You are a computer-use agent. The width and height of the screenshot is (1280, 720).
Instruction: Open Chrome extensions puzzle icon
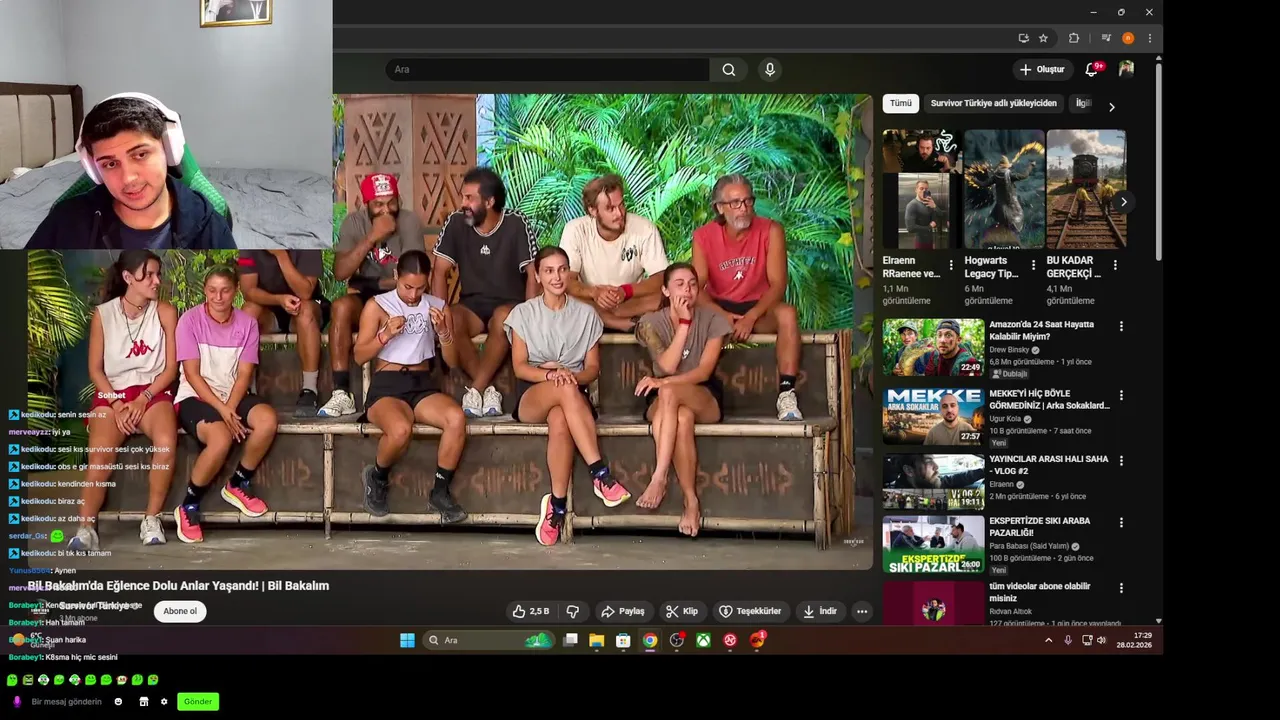[x=1074, y=38]
